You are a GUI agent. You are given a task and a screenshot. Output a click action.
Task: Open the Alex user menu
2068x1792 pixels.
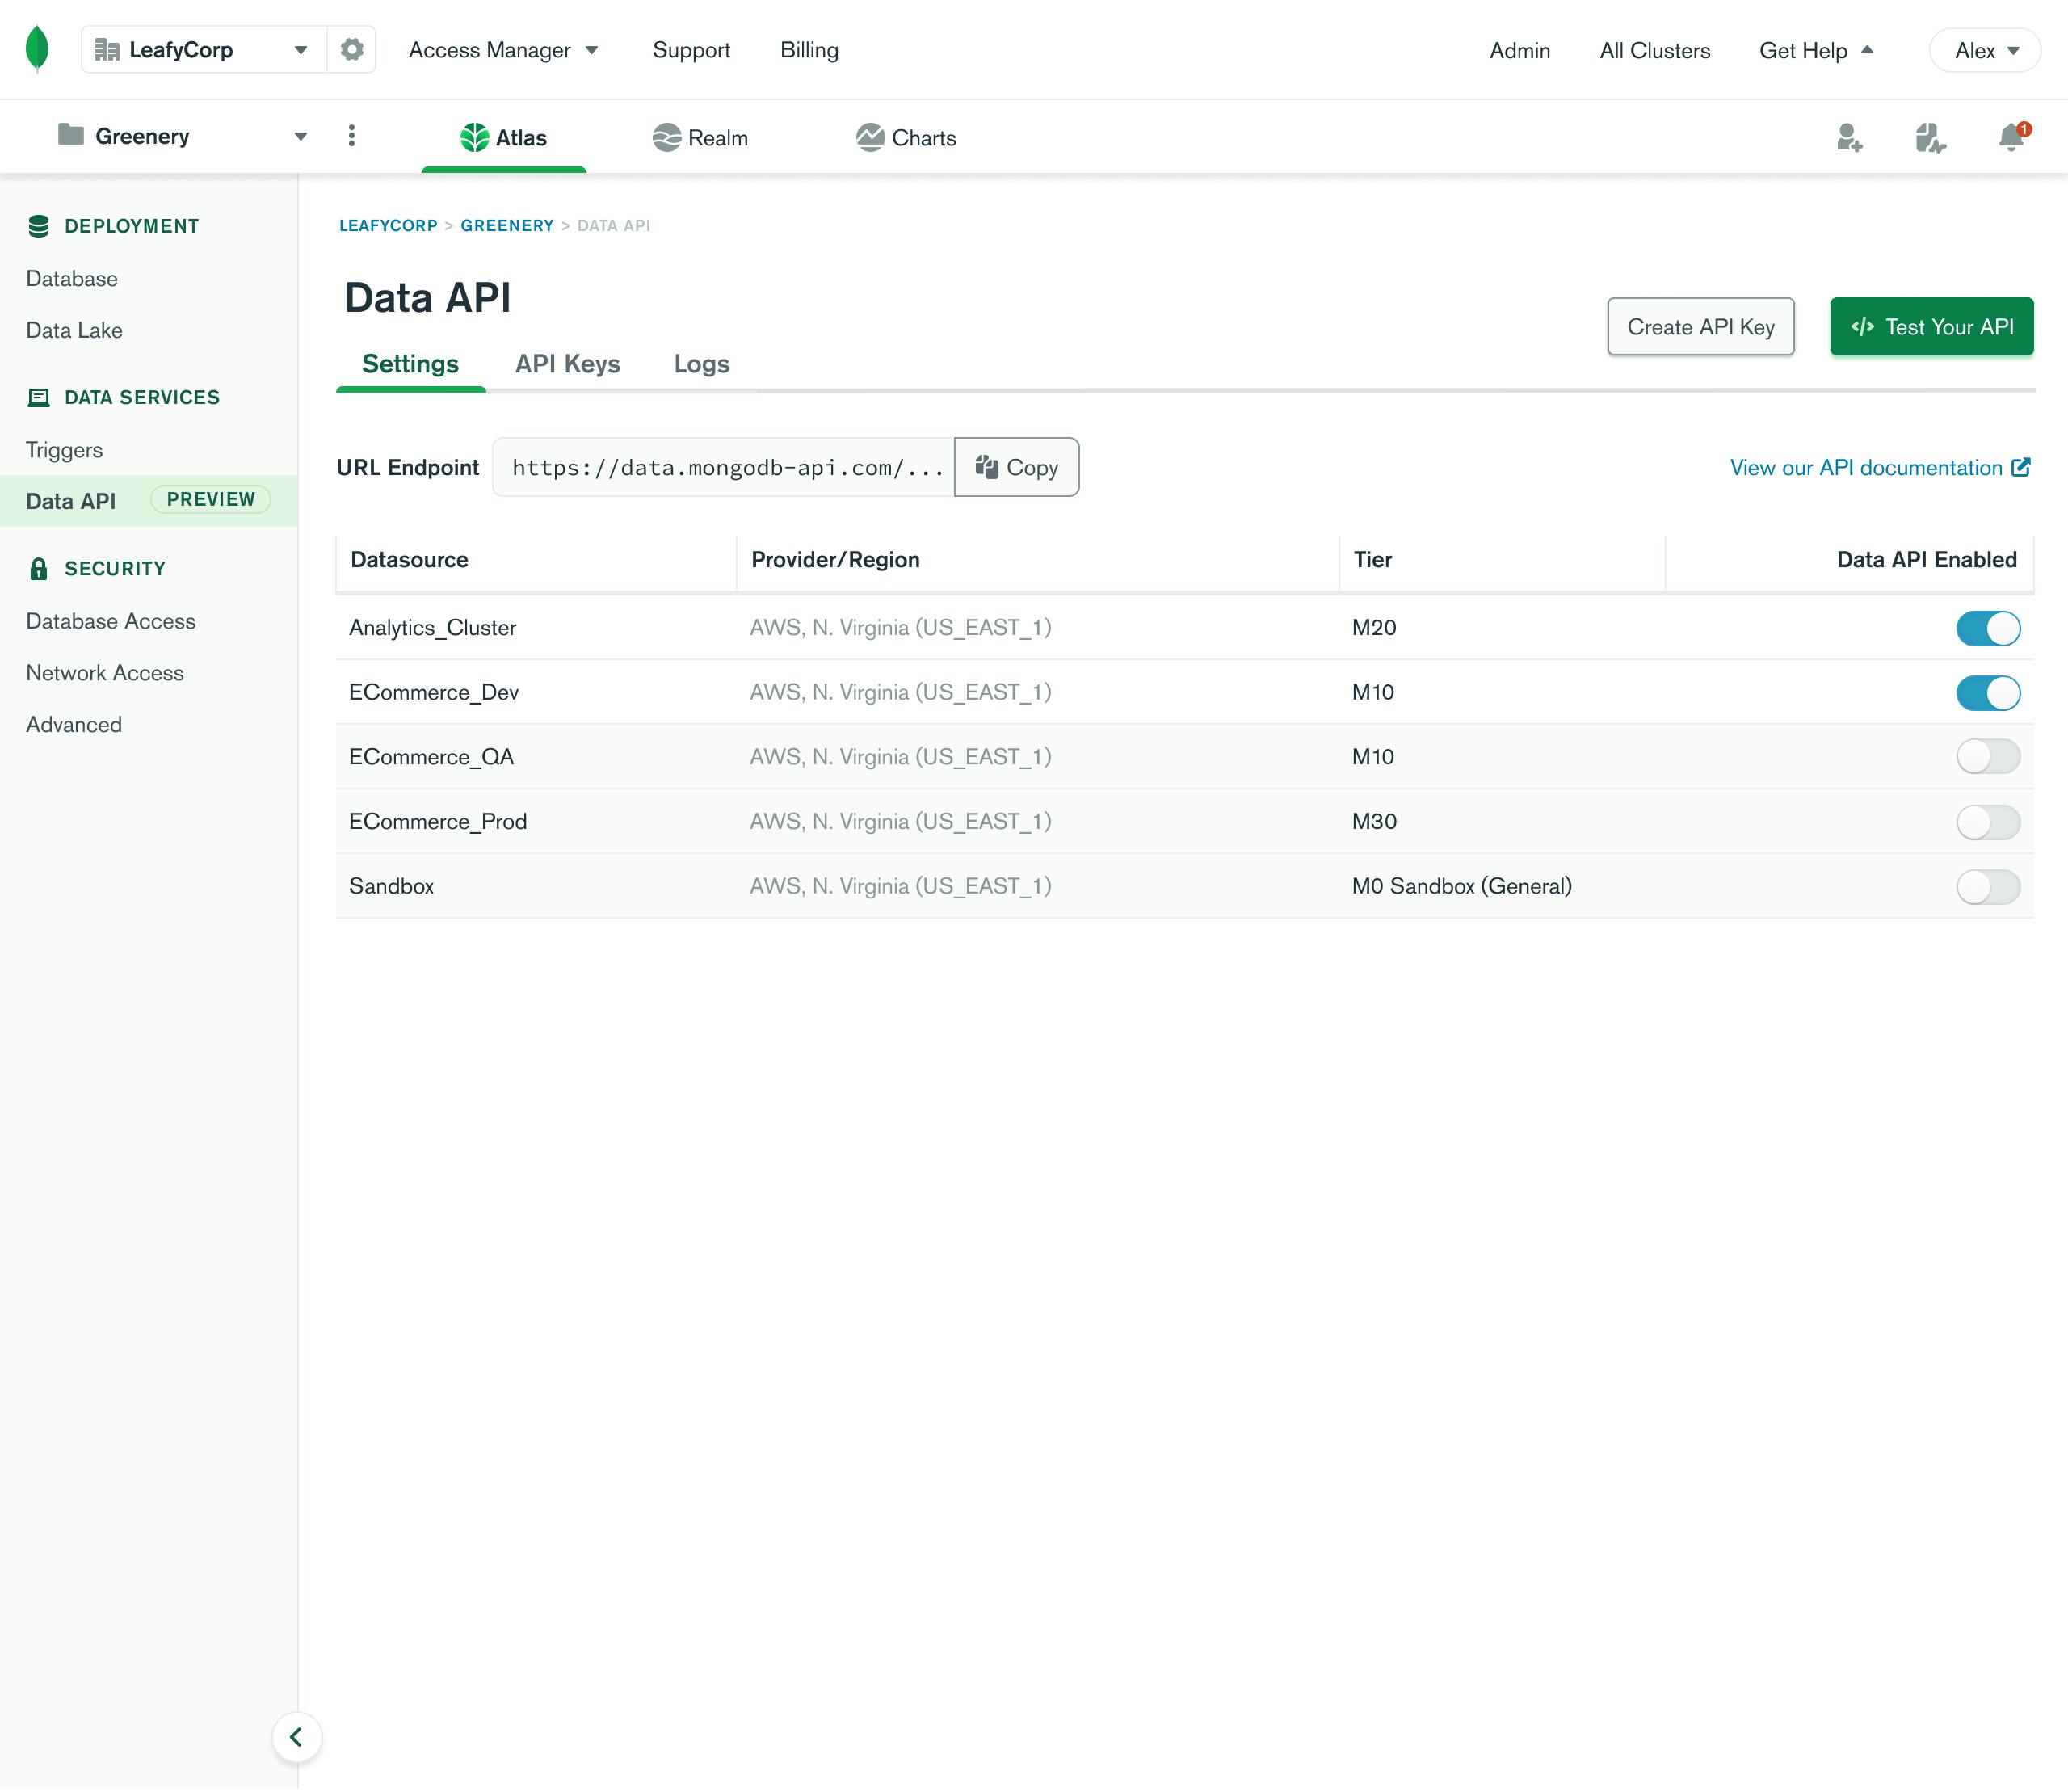pos(1985,50)
